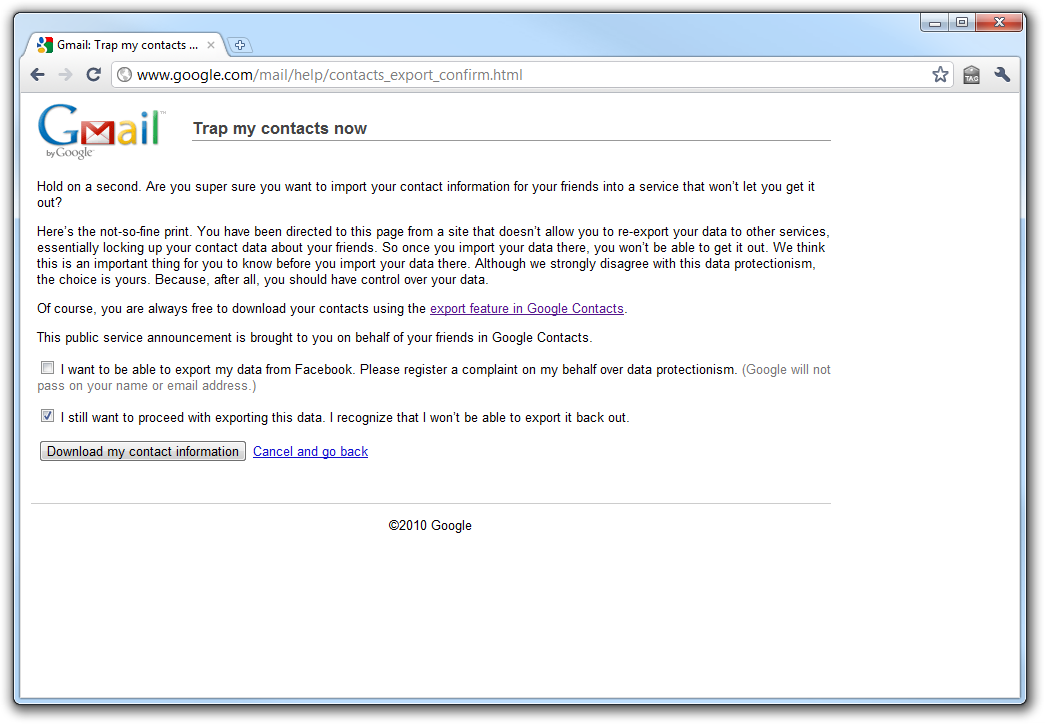Maximize the Chrome window
Image resolution: width=1045 pixels, height=724 pixels.
pos(962,22)
